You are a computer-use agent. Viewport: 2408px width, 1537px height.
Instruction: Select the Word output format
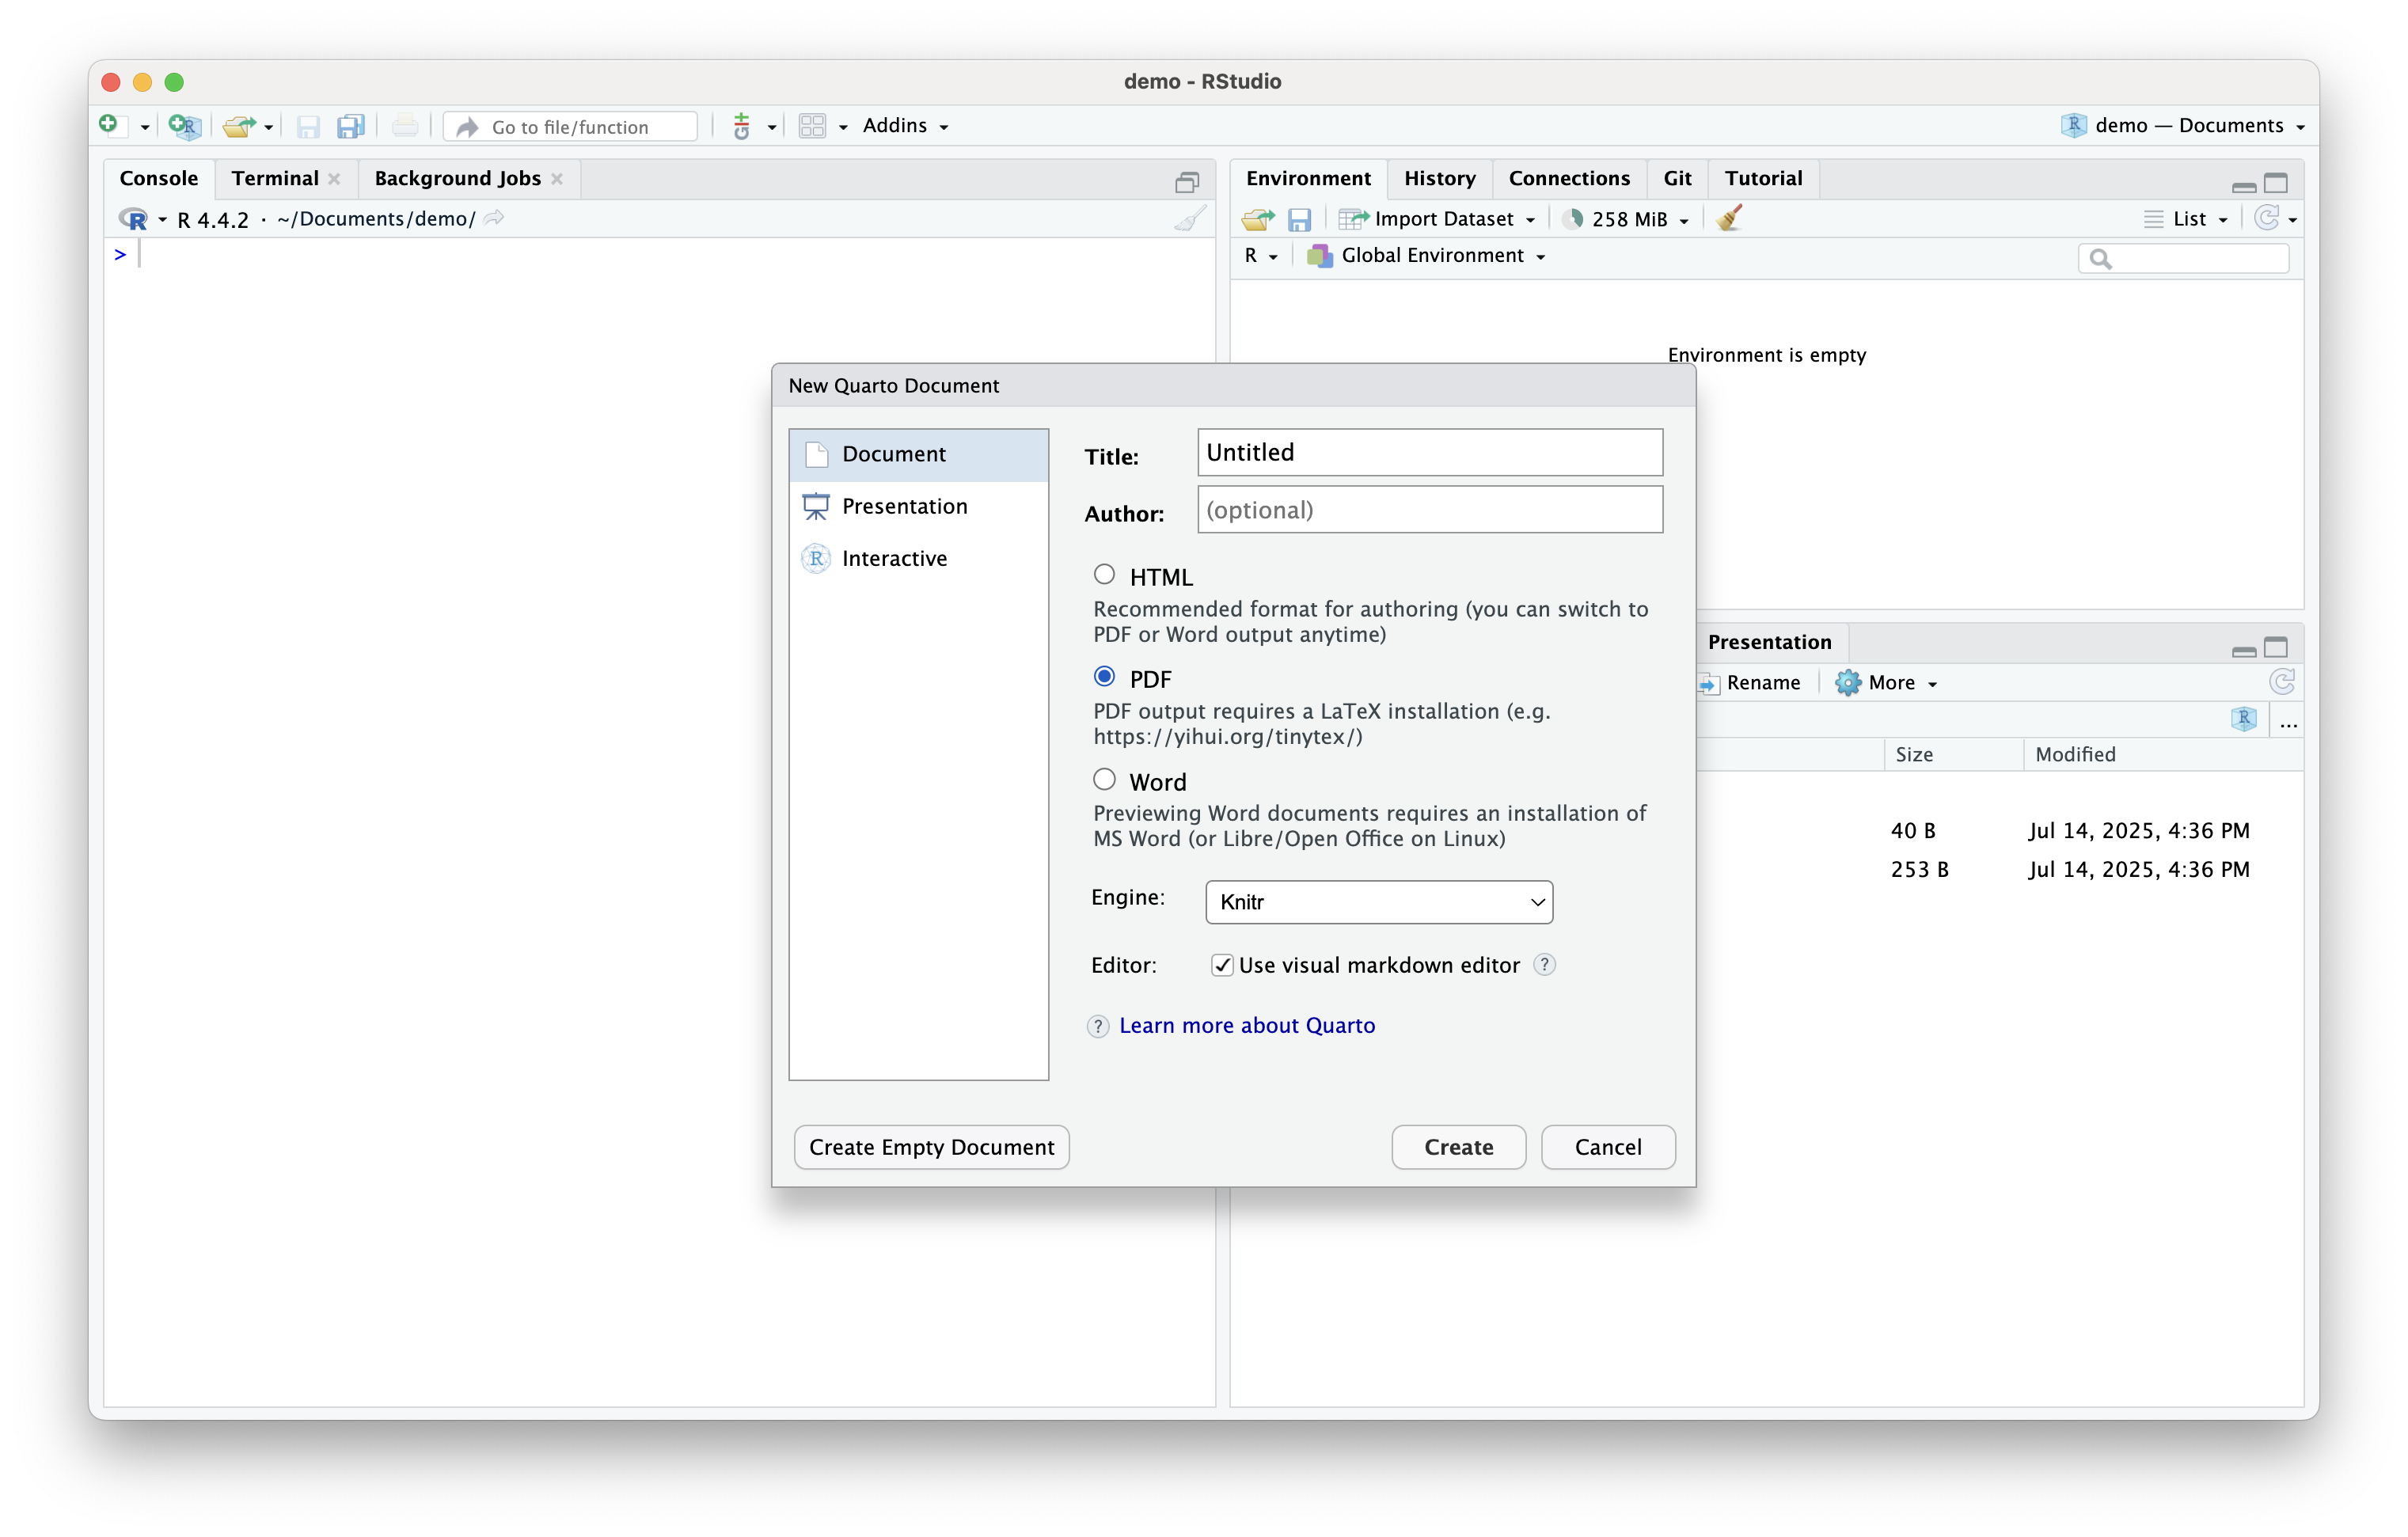[1104, 780]
